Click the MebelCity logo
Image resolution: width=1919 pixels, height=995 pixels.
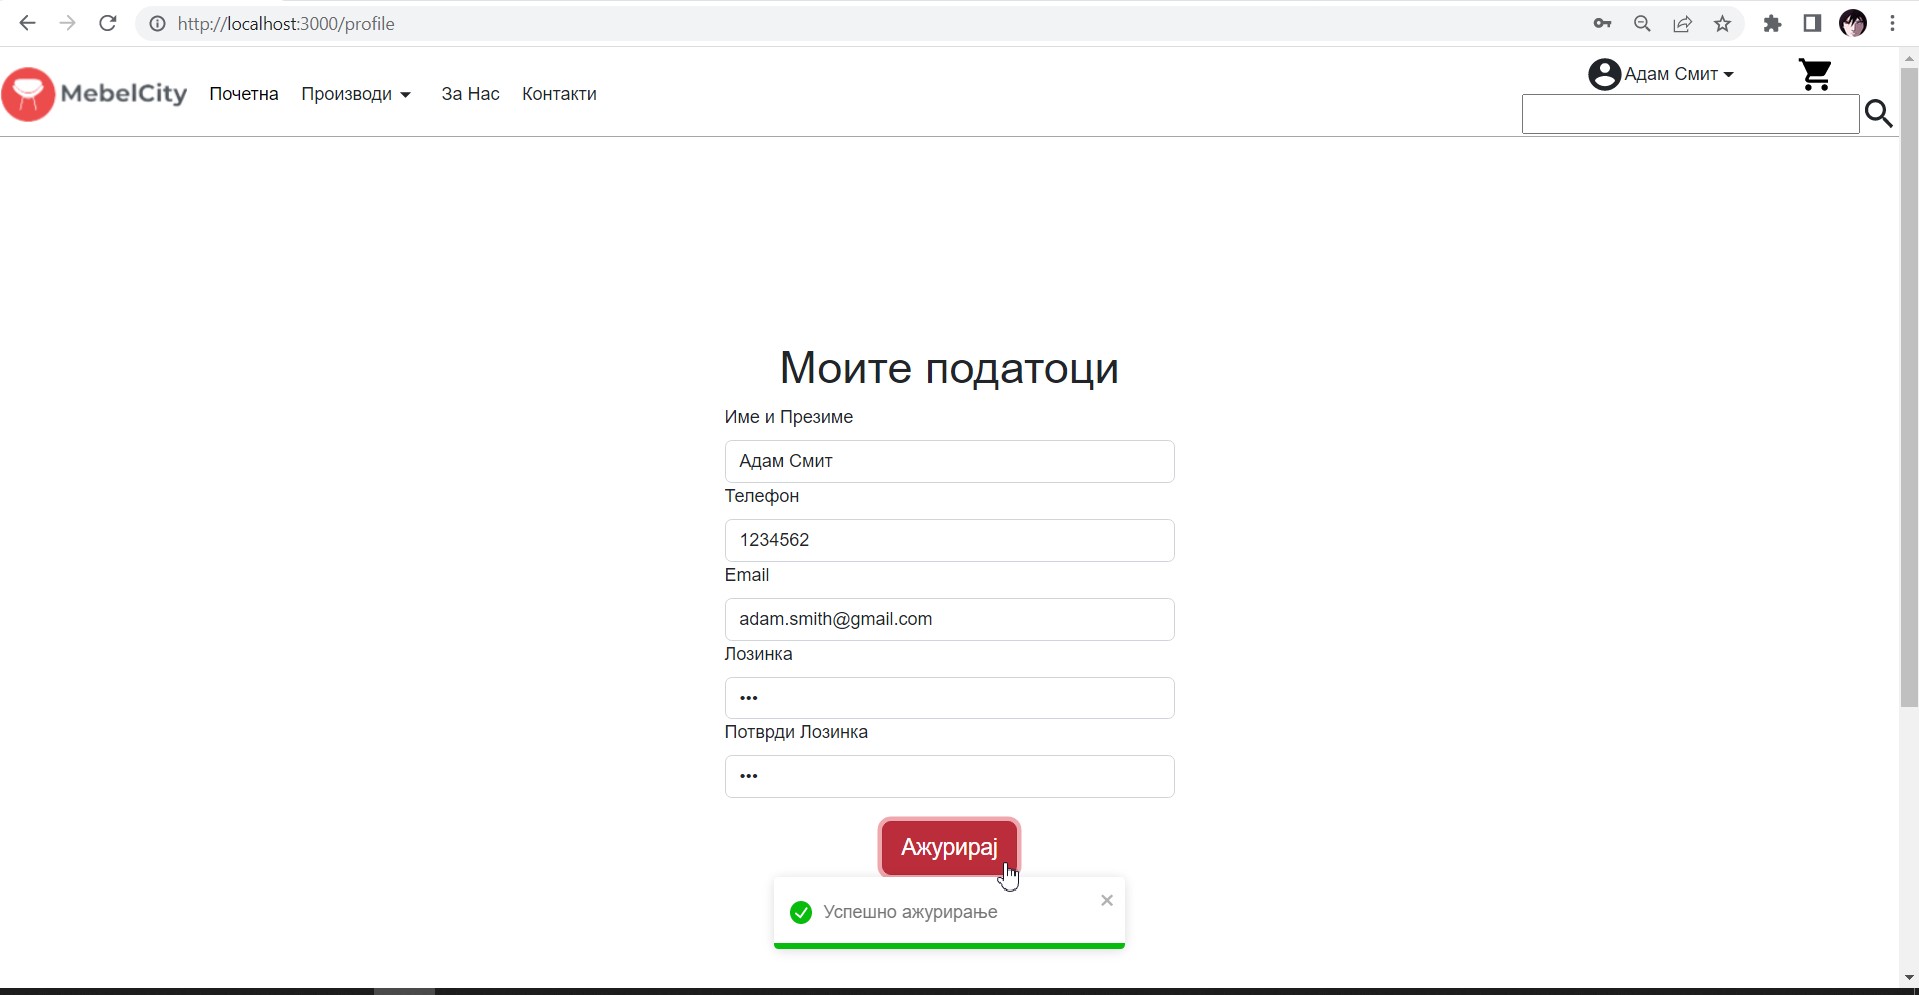[x=95, y=94]
